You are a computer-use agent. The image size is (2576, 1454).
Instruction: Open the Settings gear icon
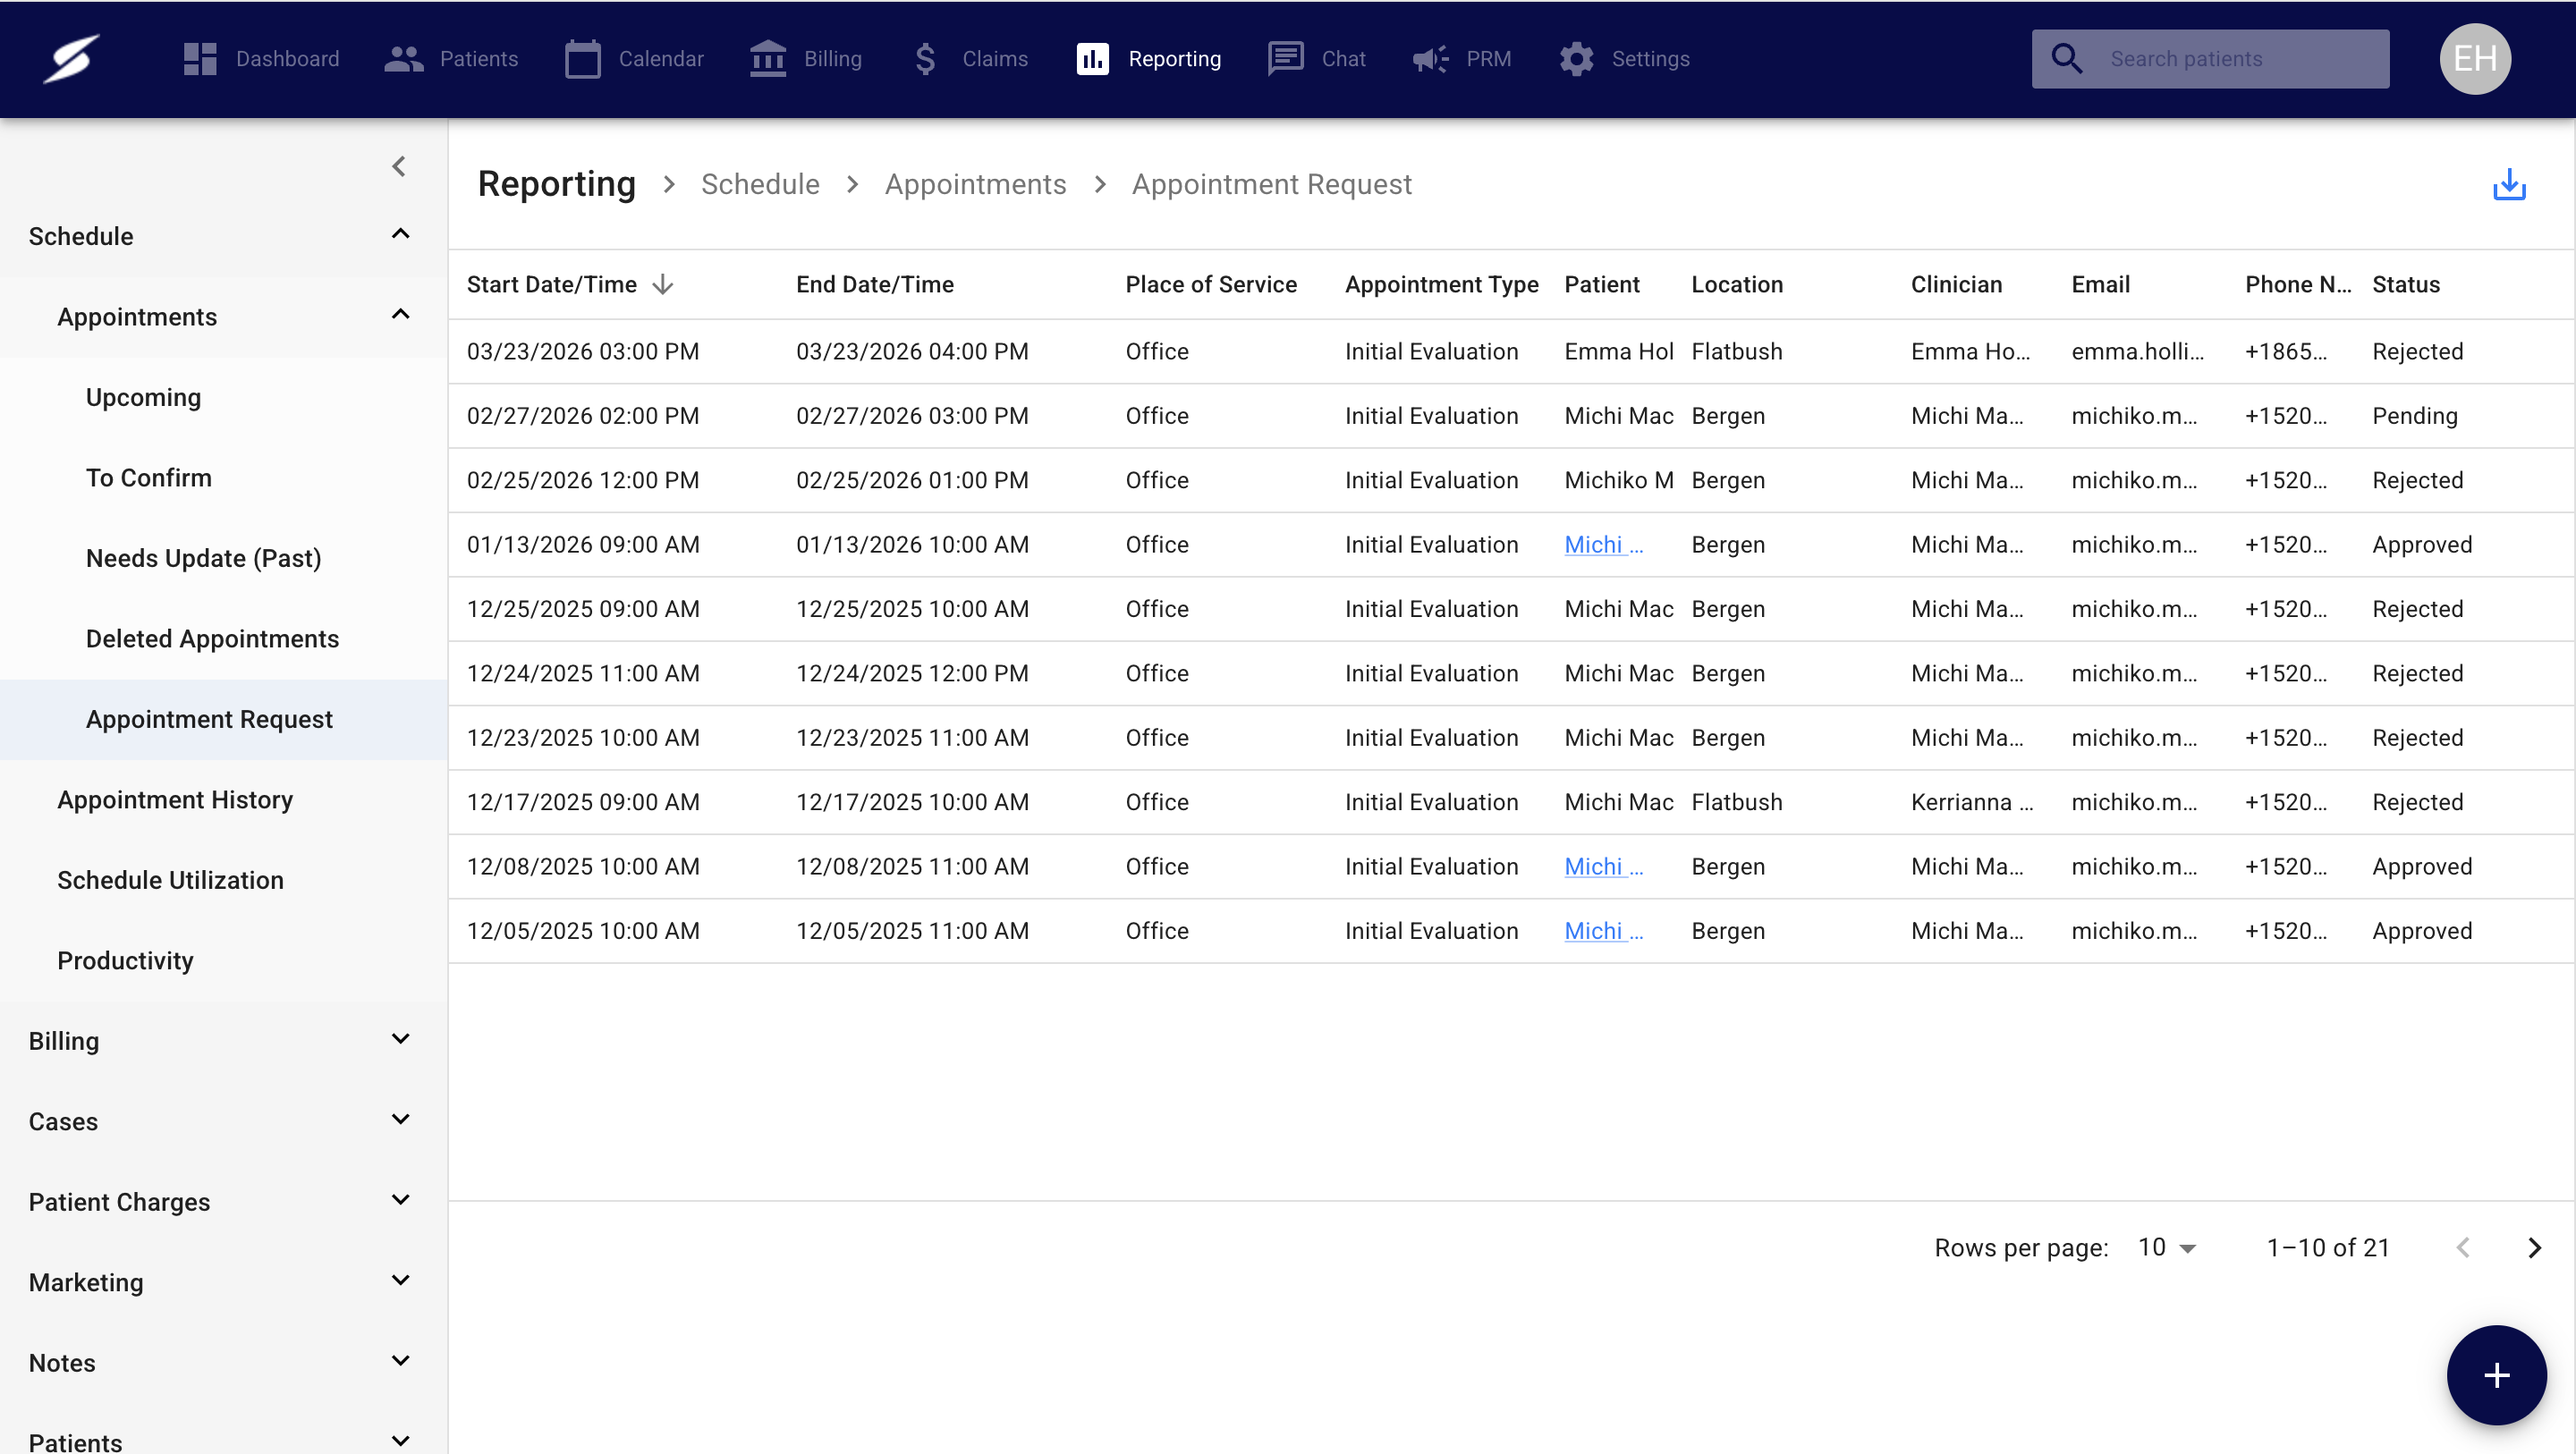coord(1576,59)
